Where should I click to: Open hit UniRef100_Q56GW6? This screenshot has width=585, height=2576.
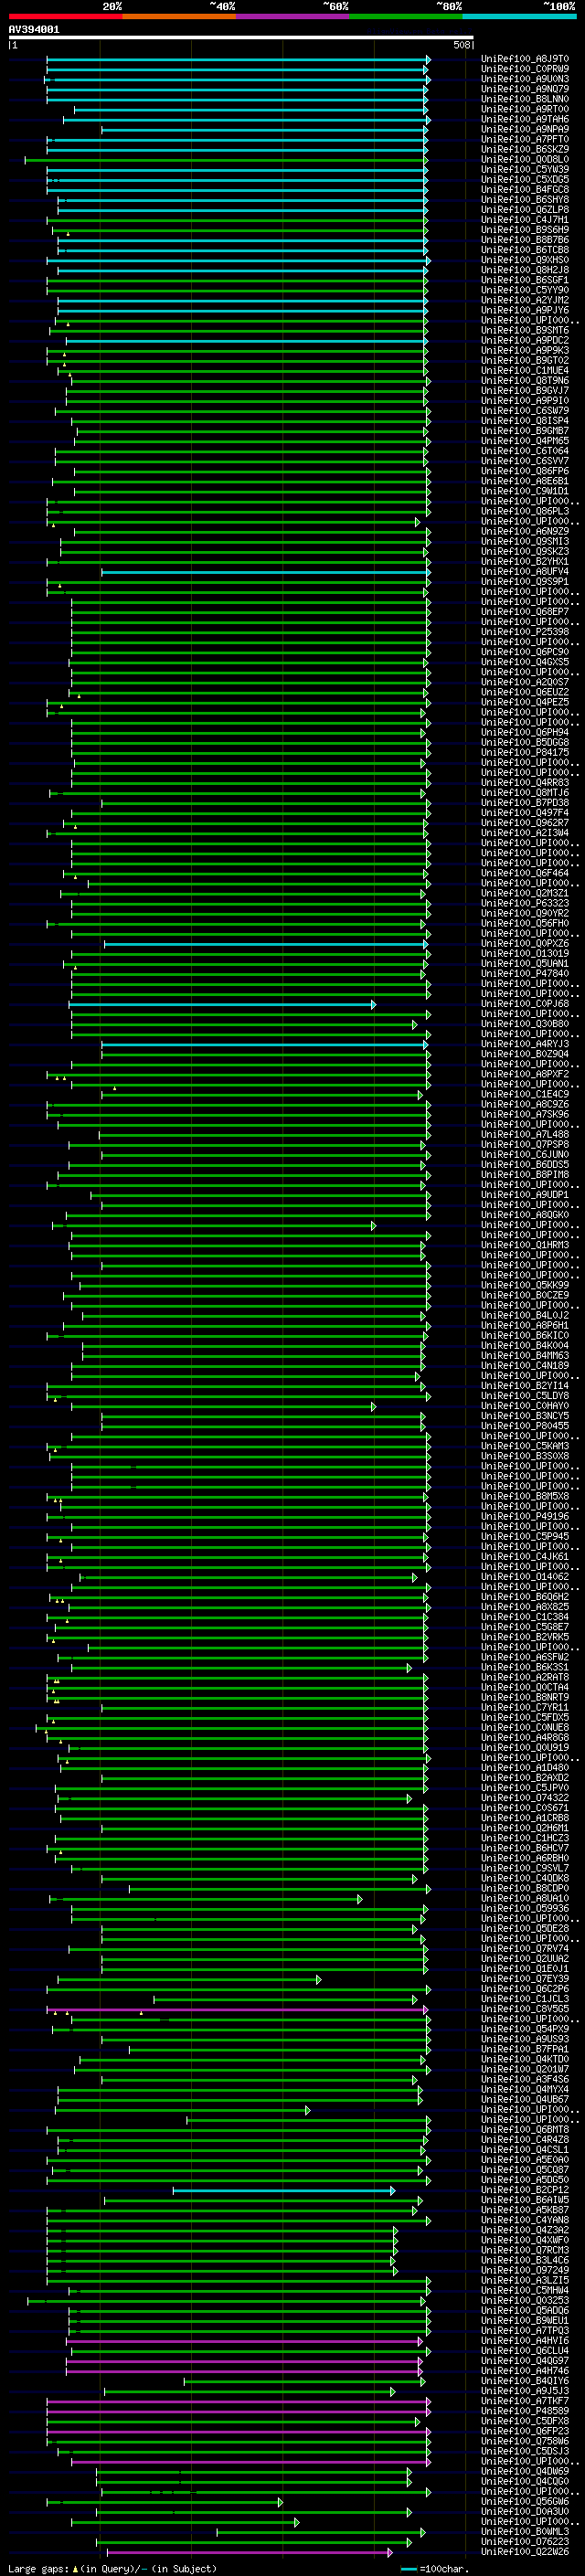pos(525,2501)
